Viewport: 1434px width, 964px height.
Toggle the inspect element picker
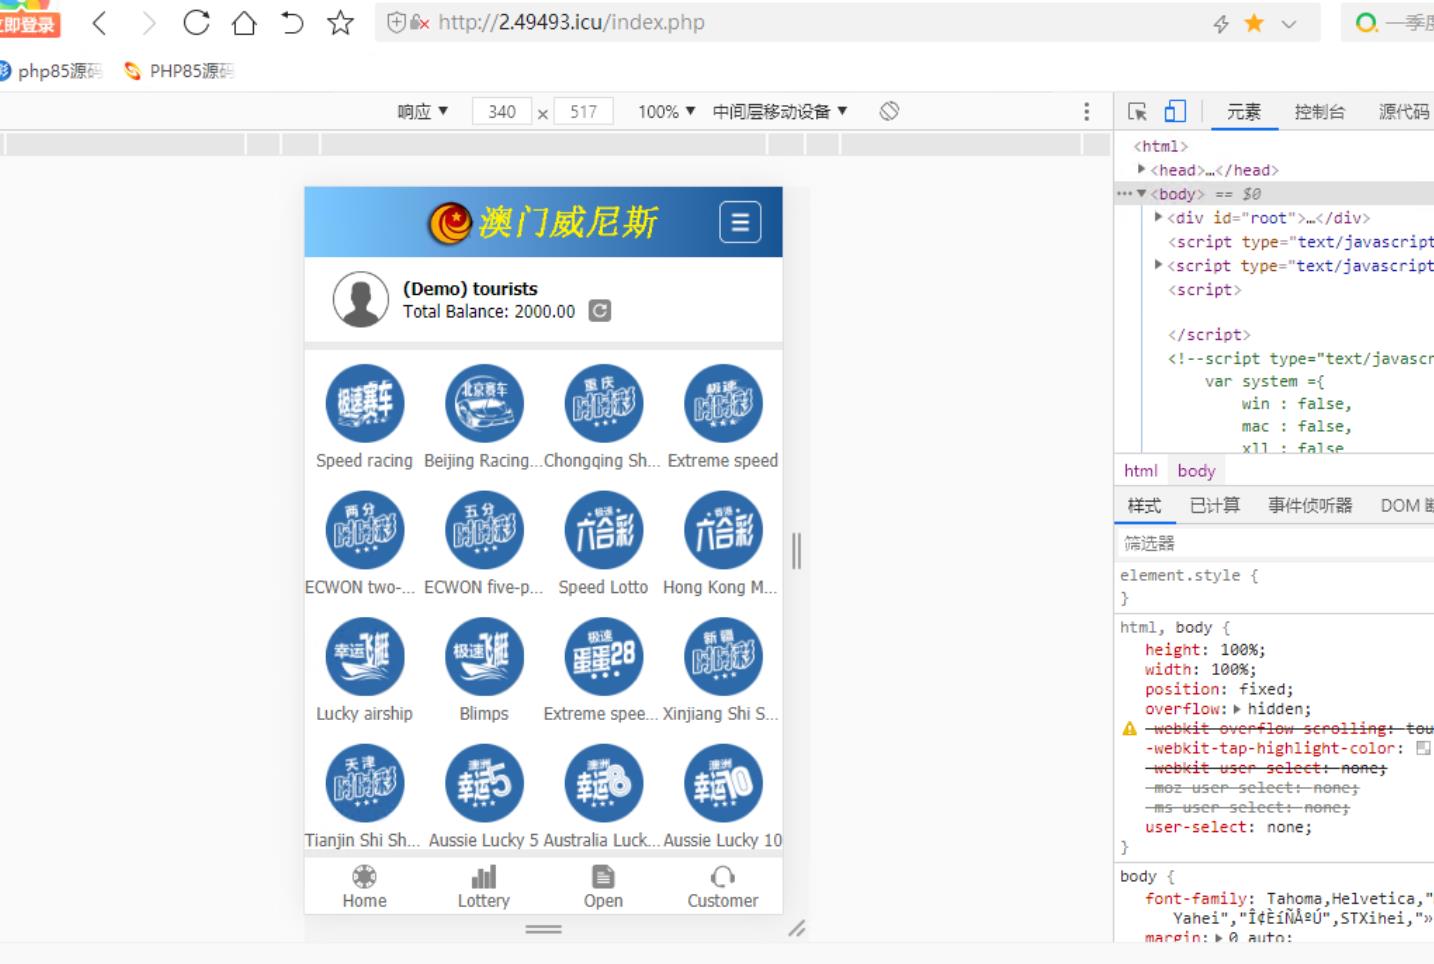pyautogui.click(x=1137, y=111)
